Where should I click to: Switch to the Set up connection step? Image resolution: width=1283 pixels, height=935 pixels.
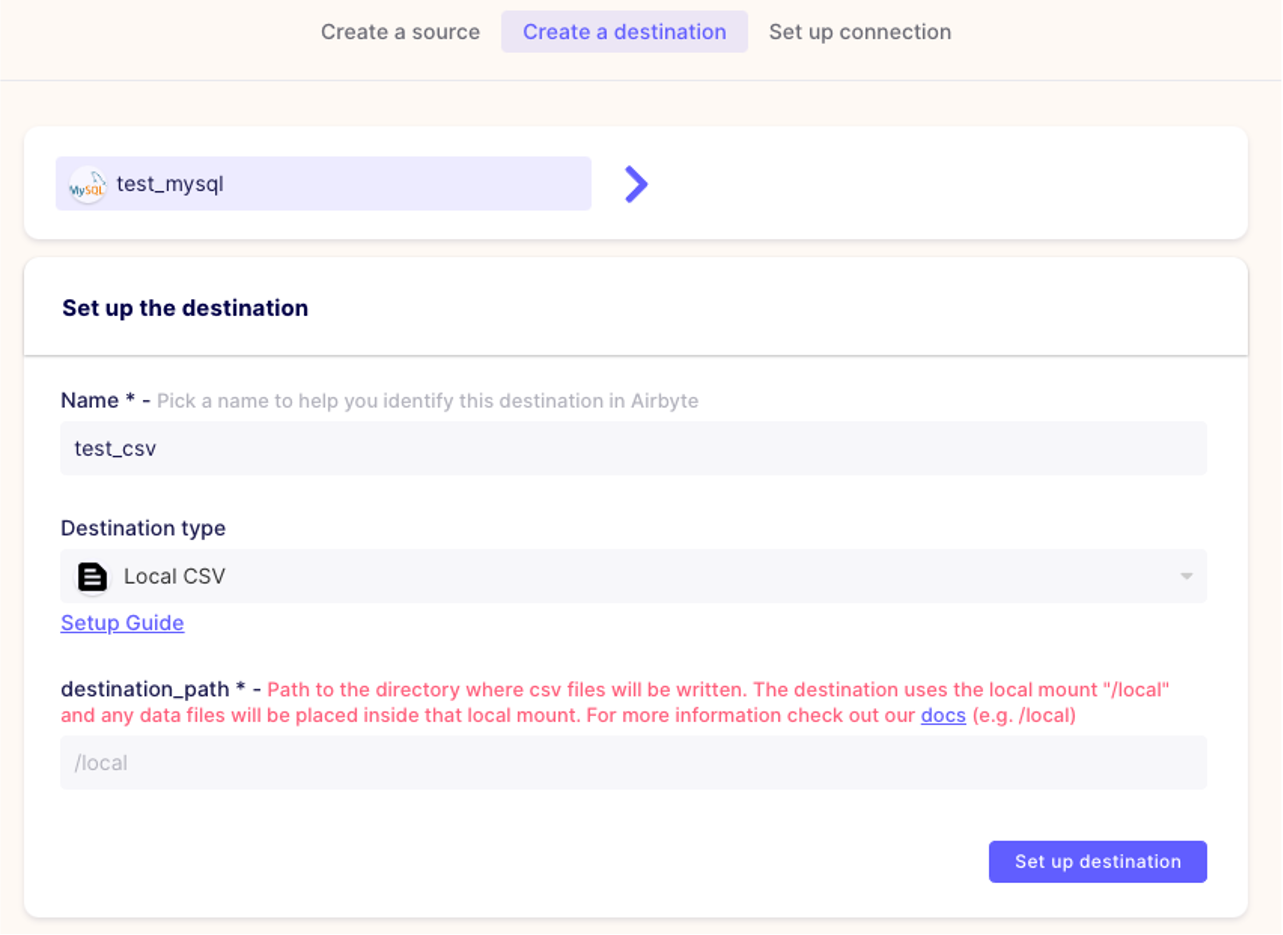859,32
